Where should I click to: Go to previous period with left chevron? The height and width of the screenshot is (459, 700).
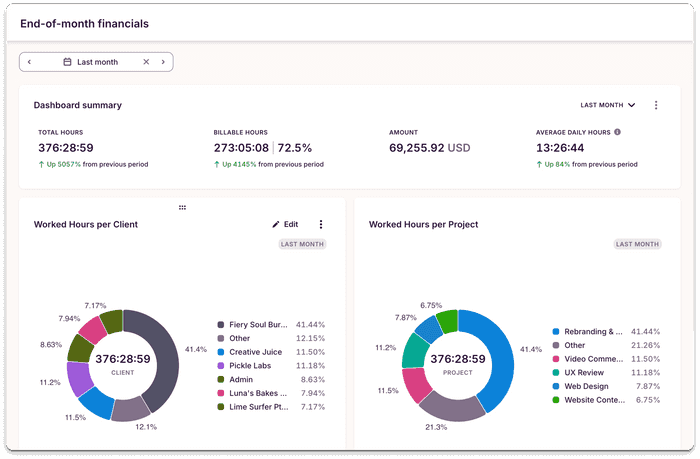coord(29,62)
